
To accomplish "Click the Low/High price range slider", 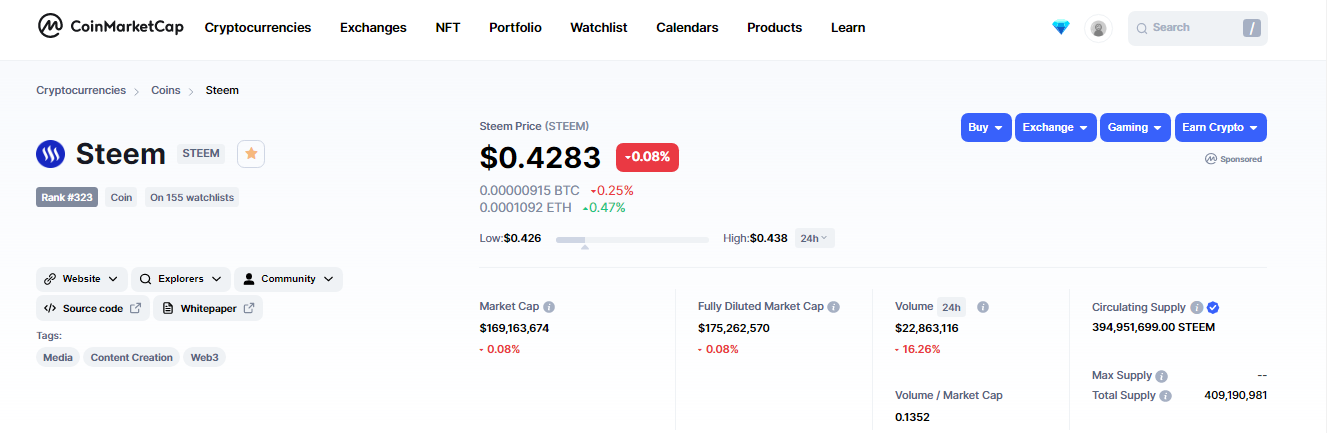I will click(x=632, y=240).
